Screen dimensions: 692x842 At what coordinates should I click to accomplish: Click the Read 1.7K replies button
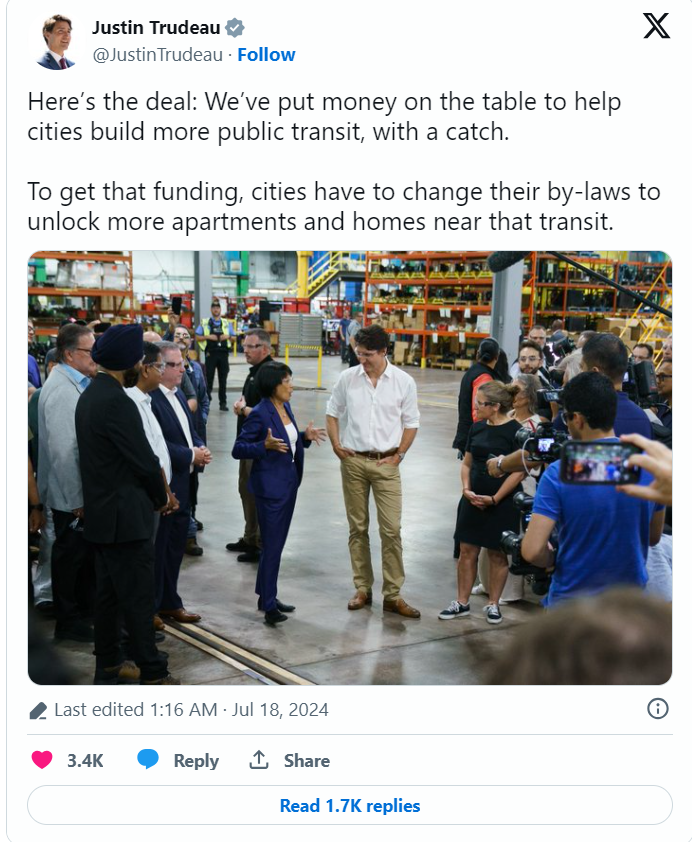349,805
